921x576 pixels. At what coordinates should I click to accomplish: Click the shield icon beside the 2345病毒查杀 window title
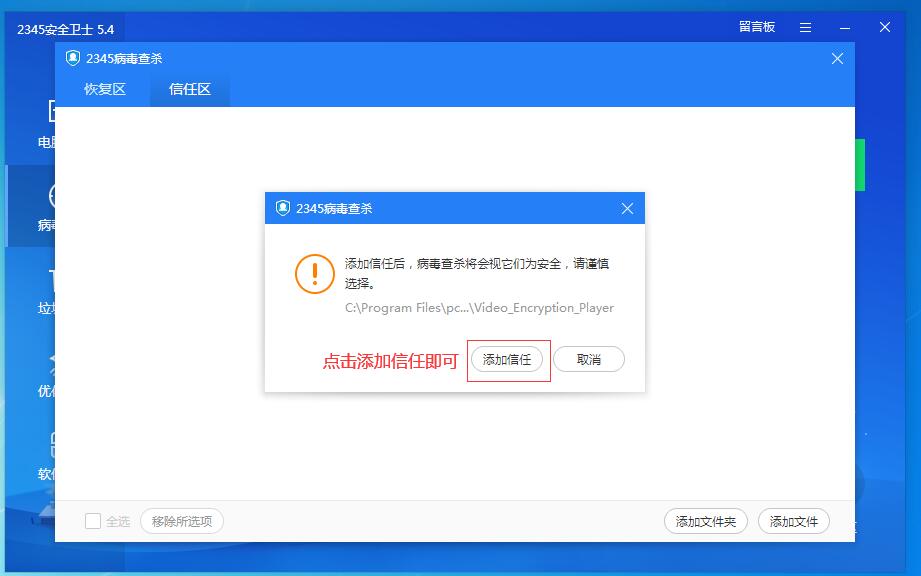[x=73, y=58]
